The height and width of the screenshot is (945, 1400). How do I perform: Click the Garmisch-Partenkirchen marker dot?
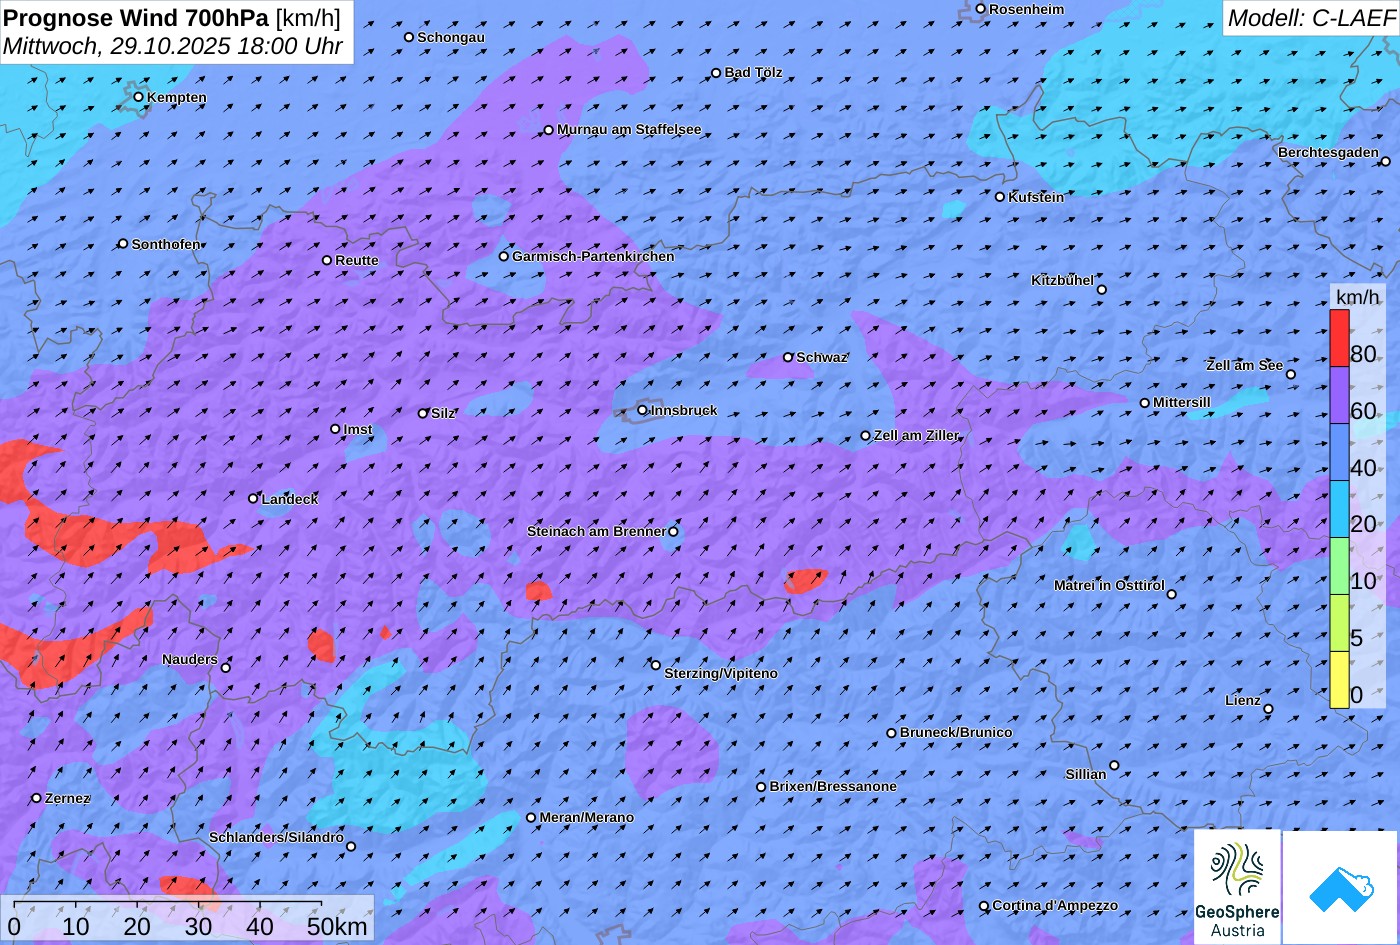pyautogui.click(x=504, y=256)
